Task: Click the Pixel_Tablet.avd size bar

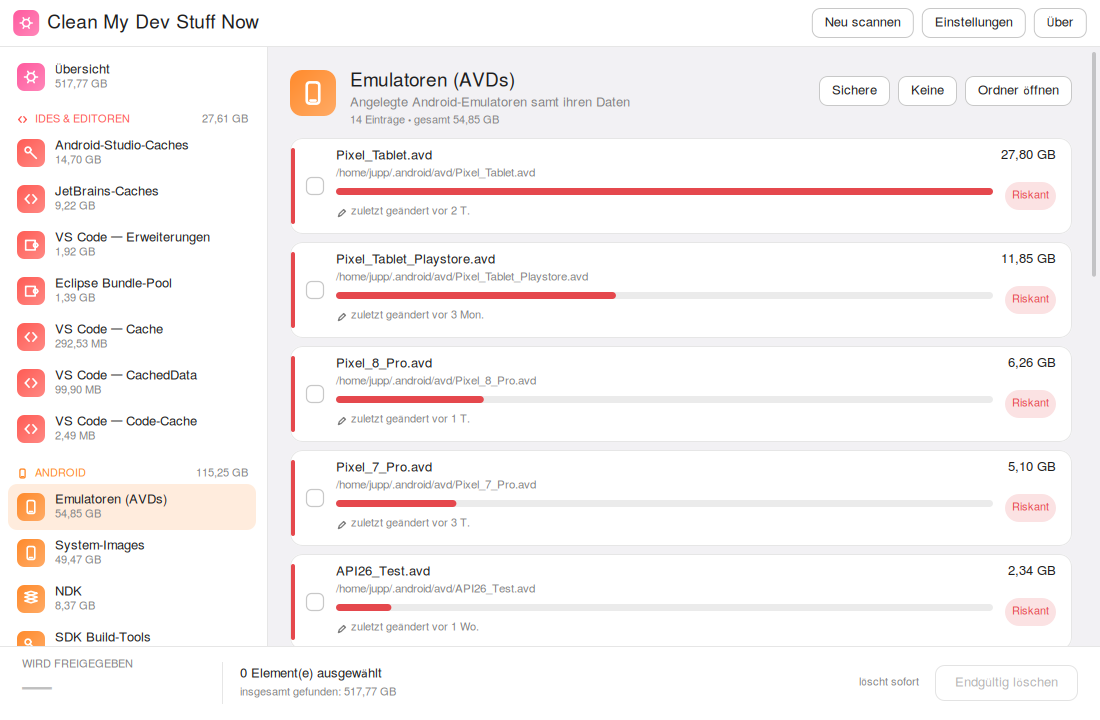Action: click(x=664, y=192)
